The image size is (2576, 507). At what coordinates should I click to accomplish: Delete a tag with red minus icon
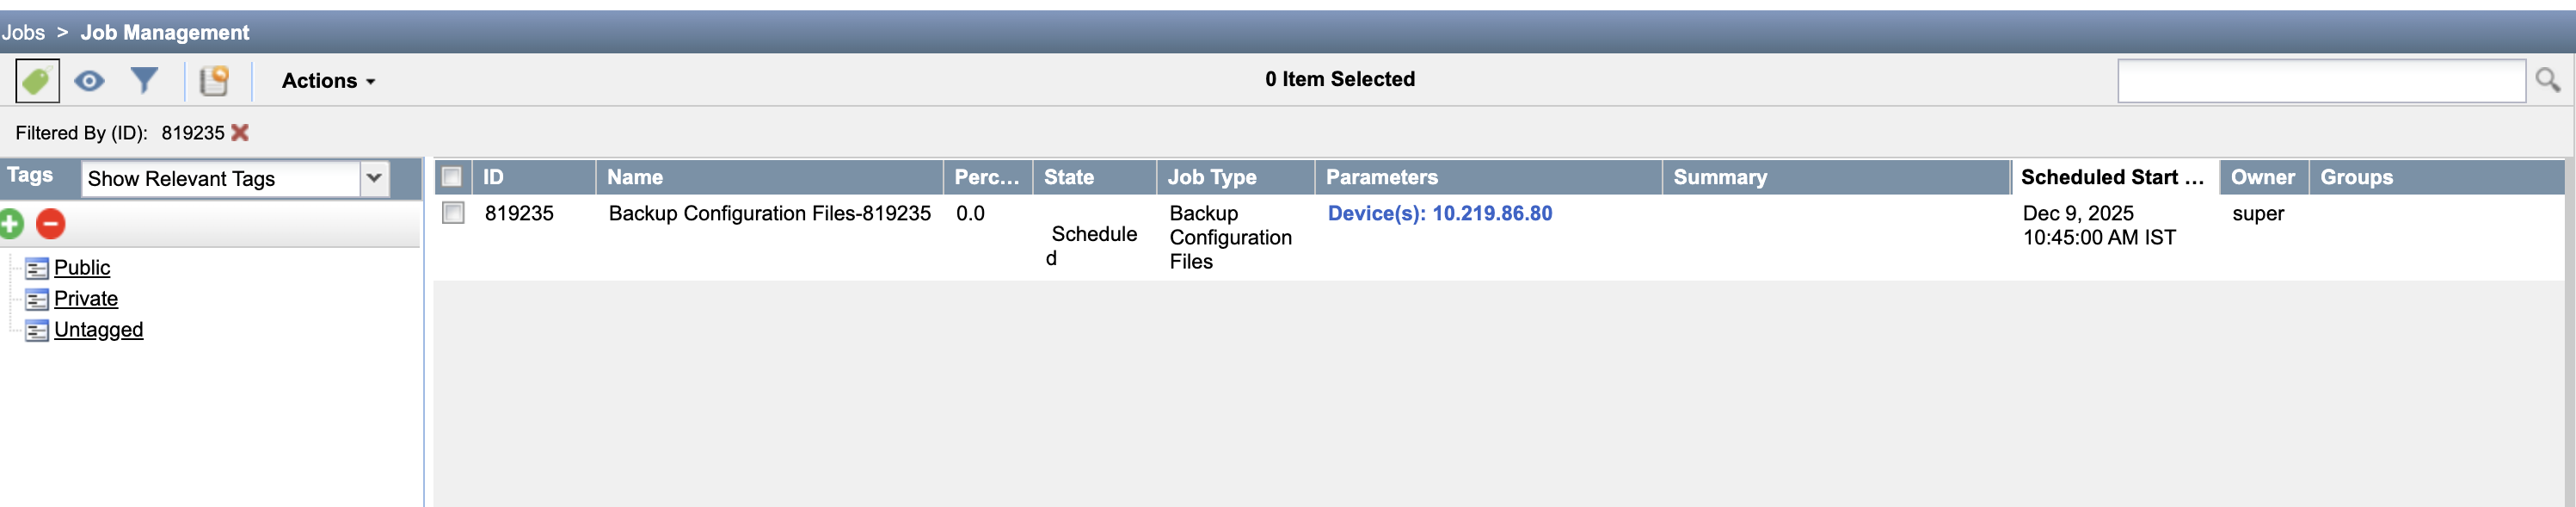[51, 224]
